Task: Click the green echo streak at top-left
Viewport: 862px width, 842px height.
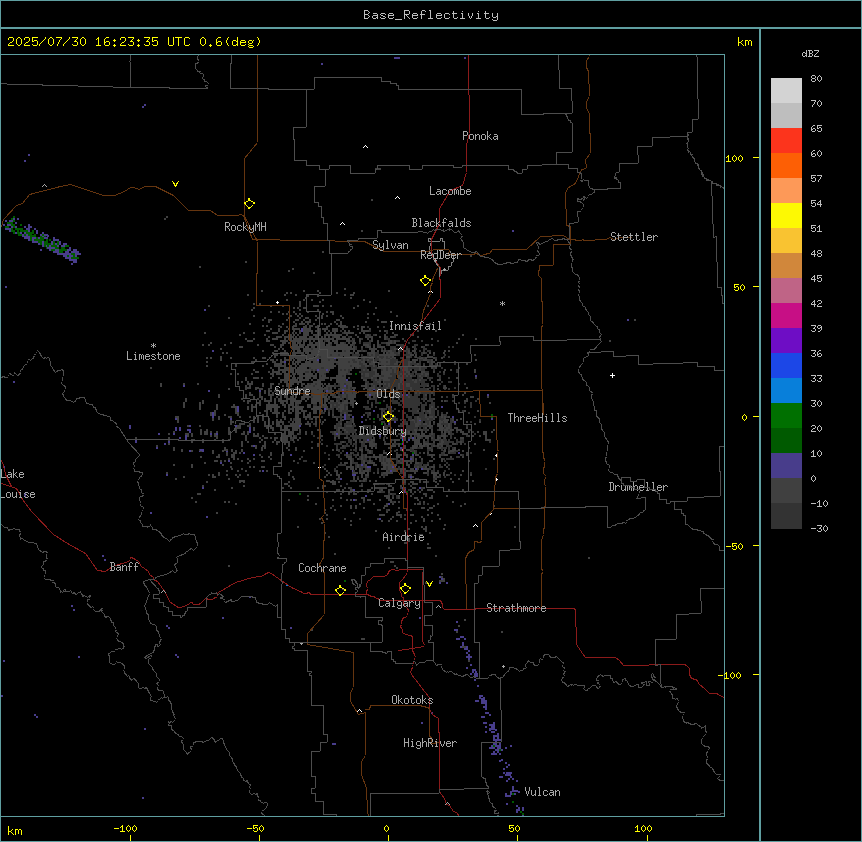Action: tap(42, 240)
